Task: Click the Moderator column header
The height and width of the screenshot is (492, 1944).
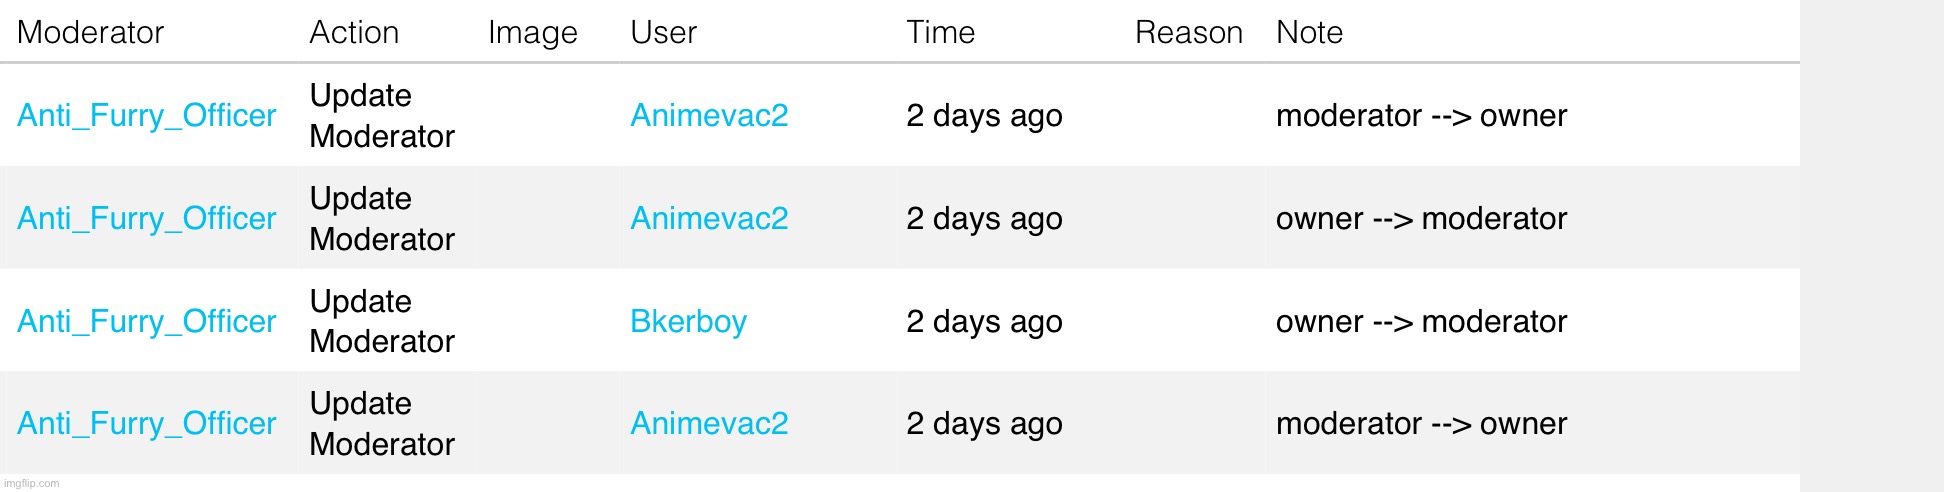Action: (x=90, y=32)
